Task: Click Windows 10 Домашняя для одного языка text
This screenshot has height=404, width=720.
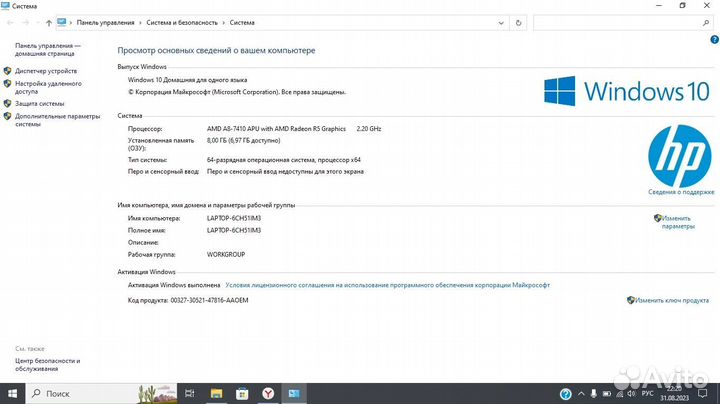Action: point(187,80)
